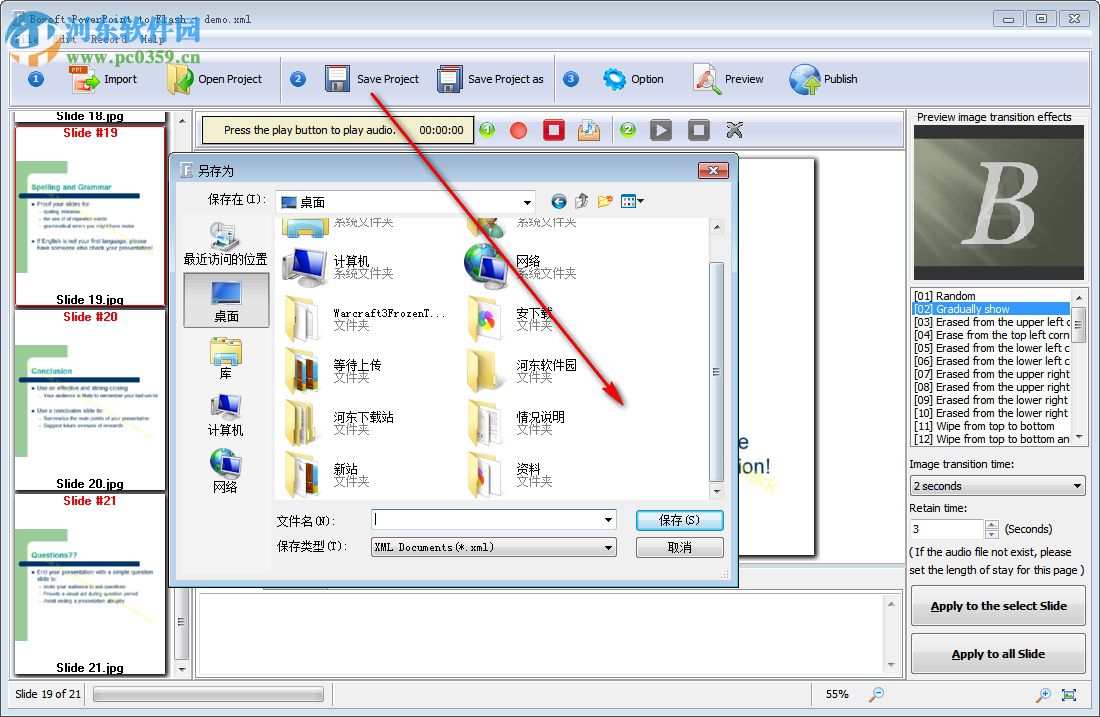Import an audio file via the note icon

point(588,130)
